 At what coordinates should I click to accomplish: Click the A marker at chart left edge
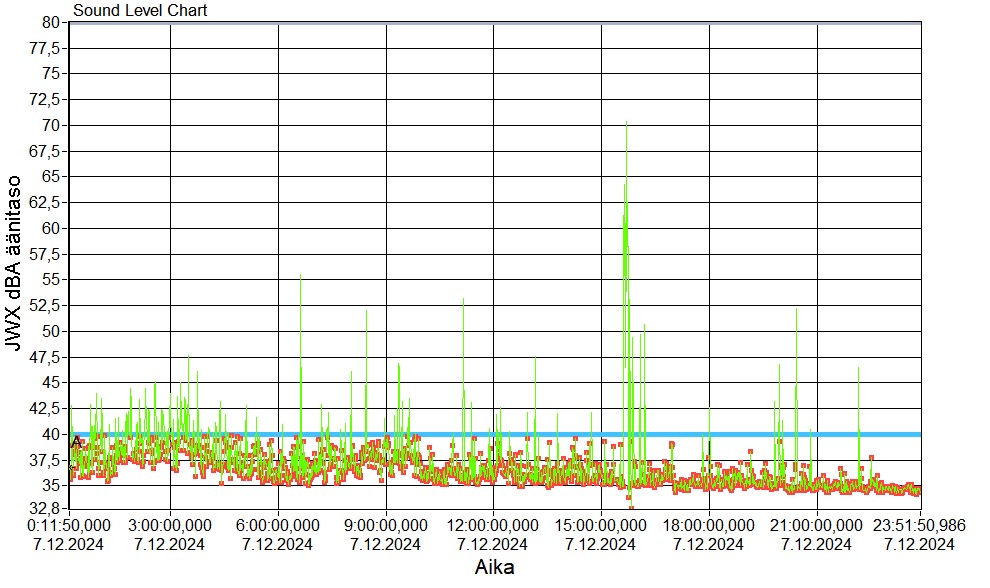point(77,442)
